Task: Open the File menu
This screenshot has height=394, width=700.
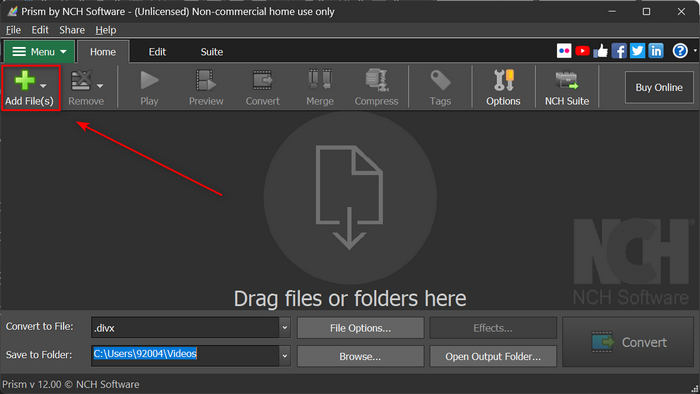Action: (x=13, y=30)
